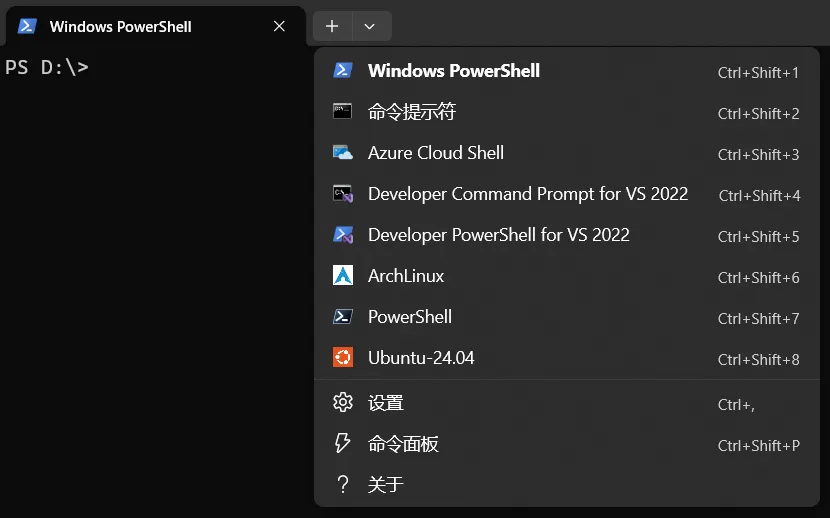Click the Windows PowerShell icon in dropdown menu

tap(343, 70)
